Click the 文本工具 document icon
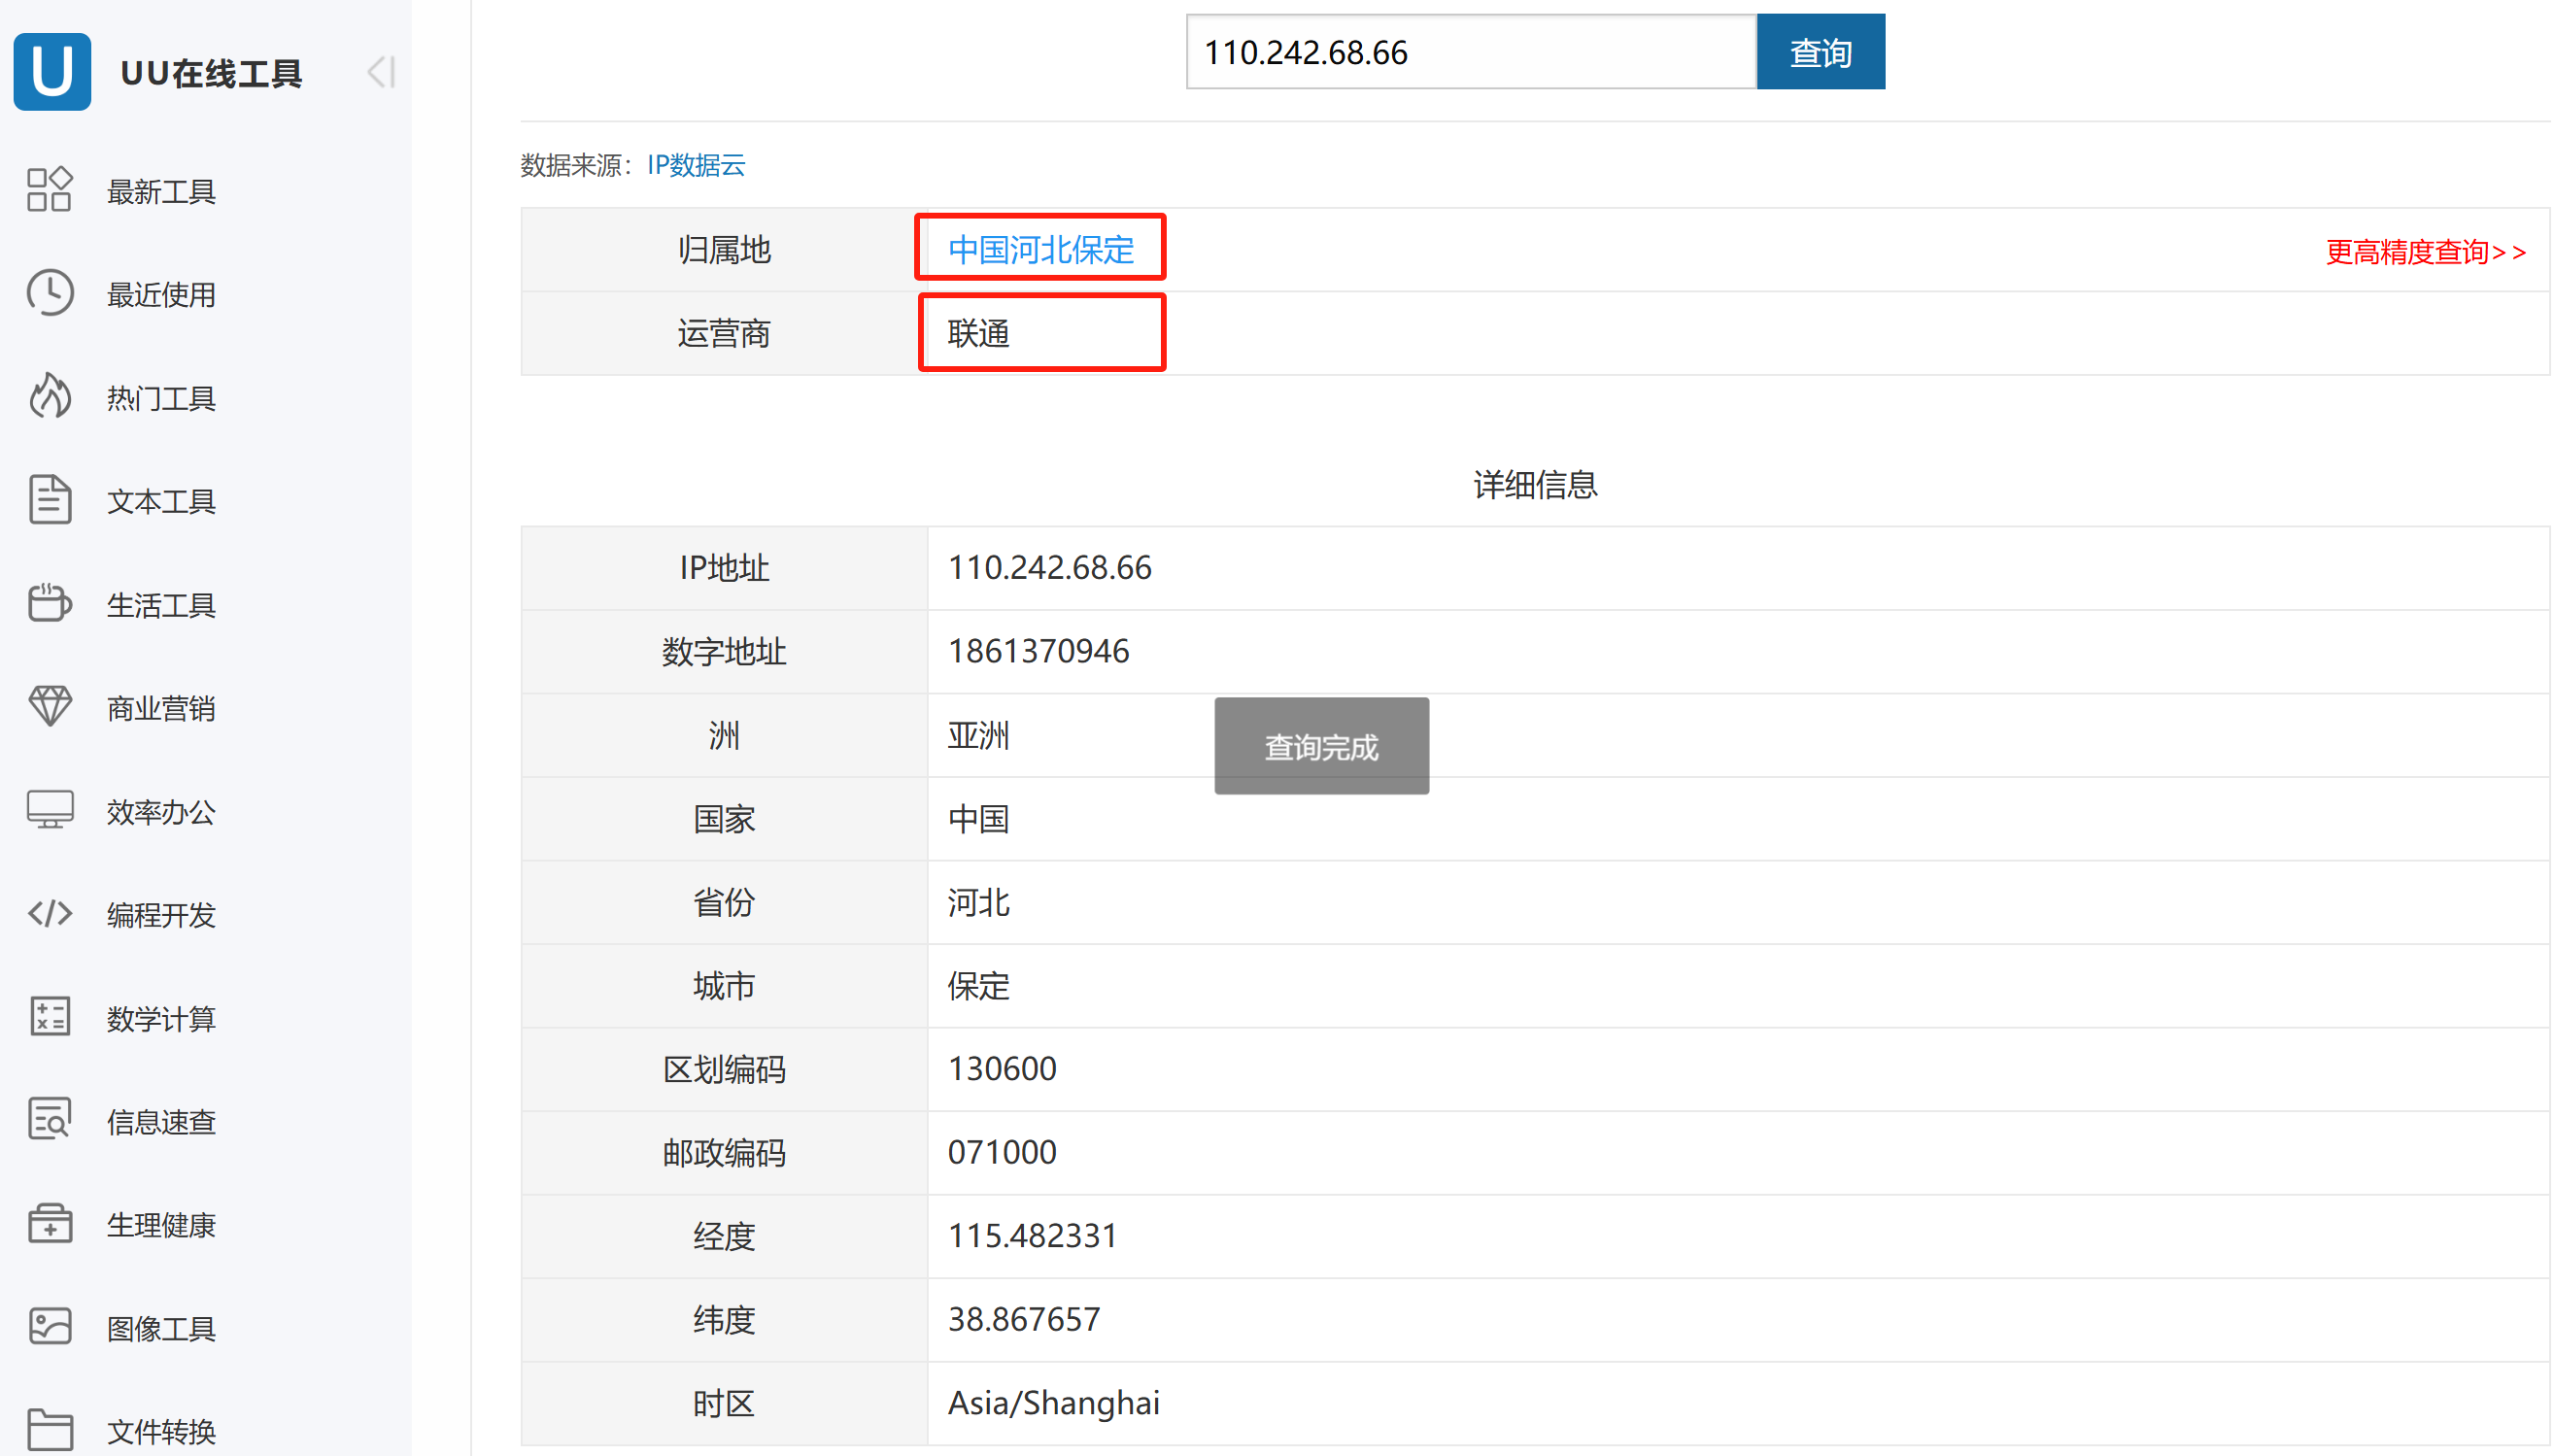 click(x=49, y=500)
